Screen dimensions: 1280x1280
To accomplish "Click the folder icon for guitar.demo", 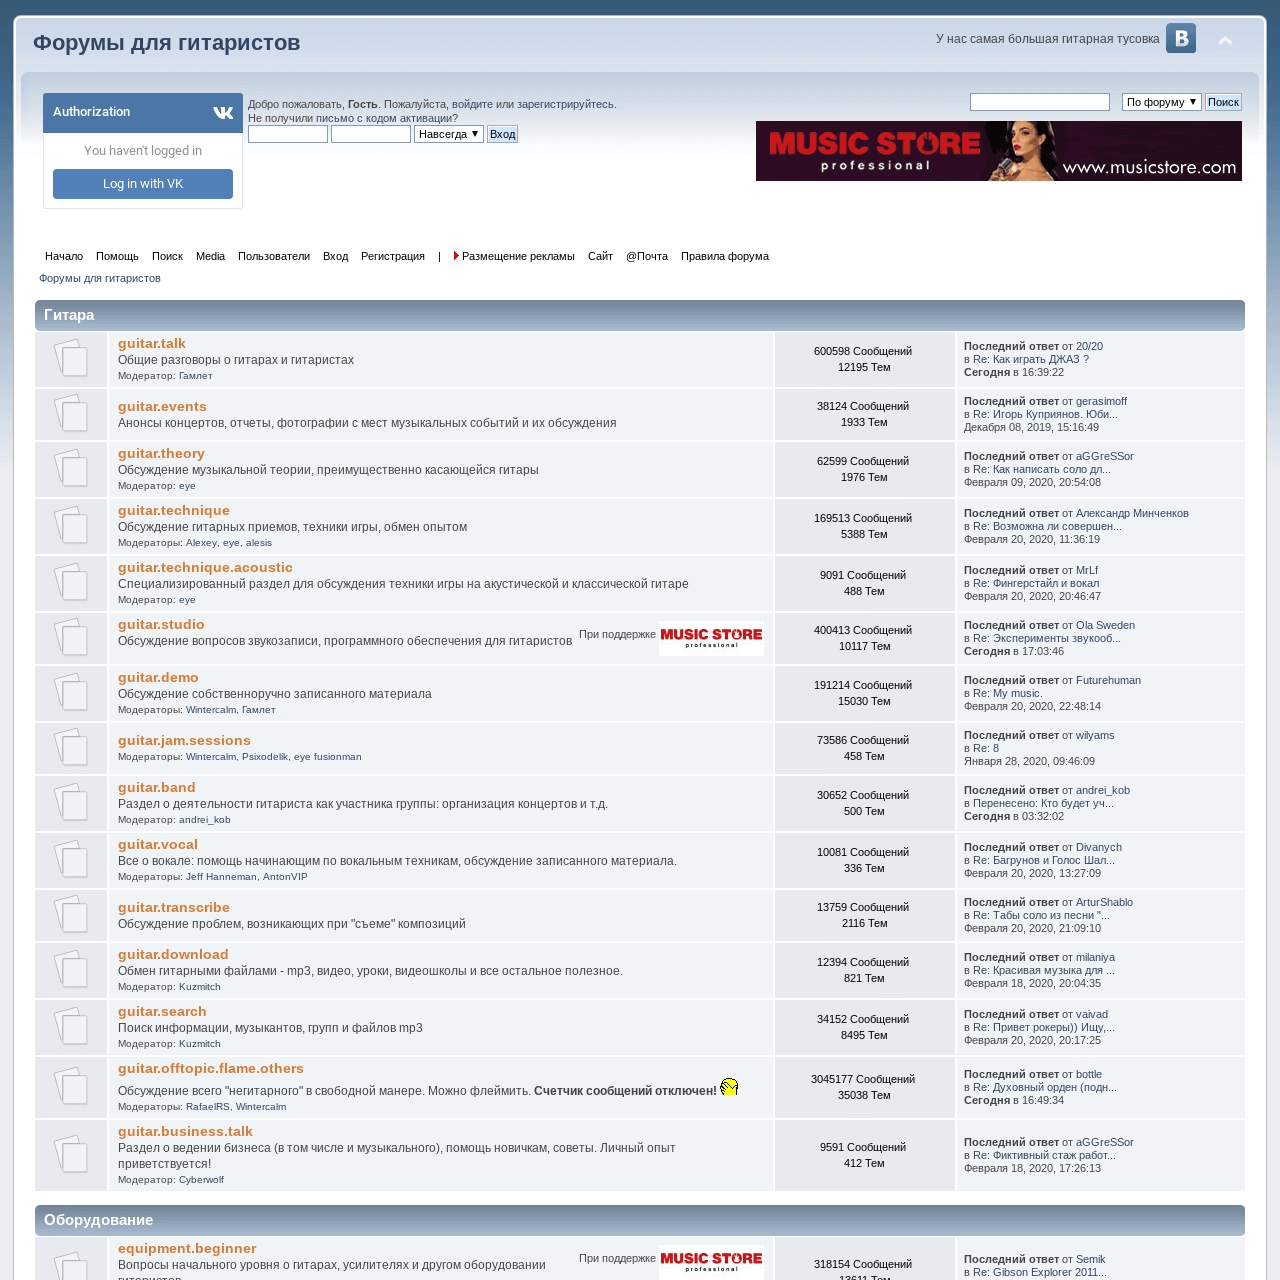I will point(71,693).
